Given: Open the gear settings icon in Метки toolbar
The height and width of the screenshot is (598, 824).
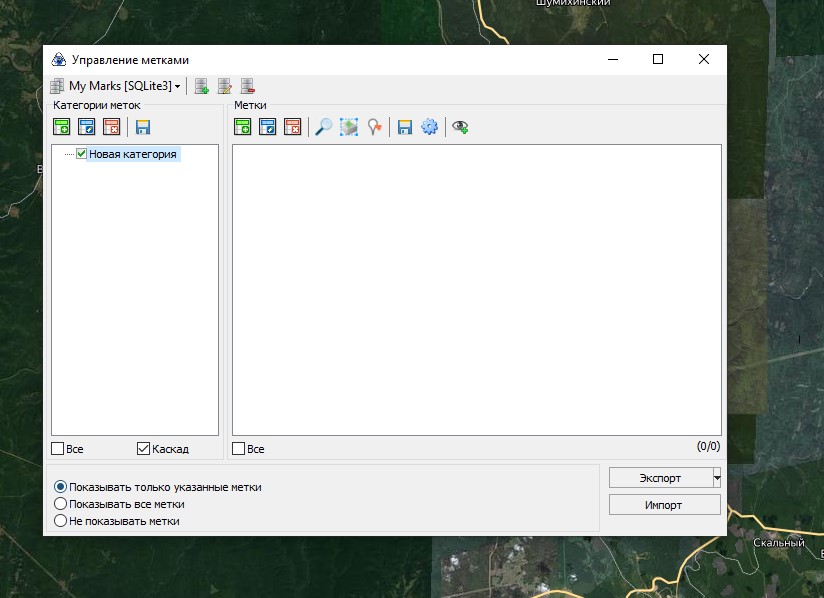Looking at the screenshot, I should [x=429, y=127].
